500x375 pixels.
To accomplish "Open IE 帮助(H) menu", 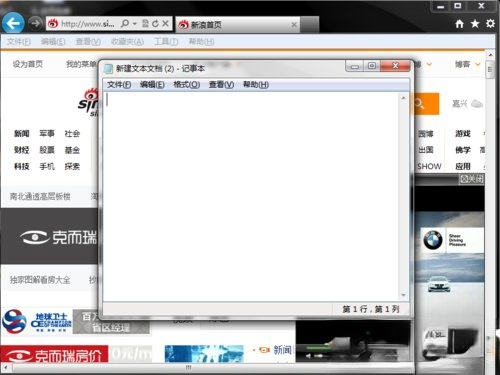I will point(201,42).
